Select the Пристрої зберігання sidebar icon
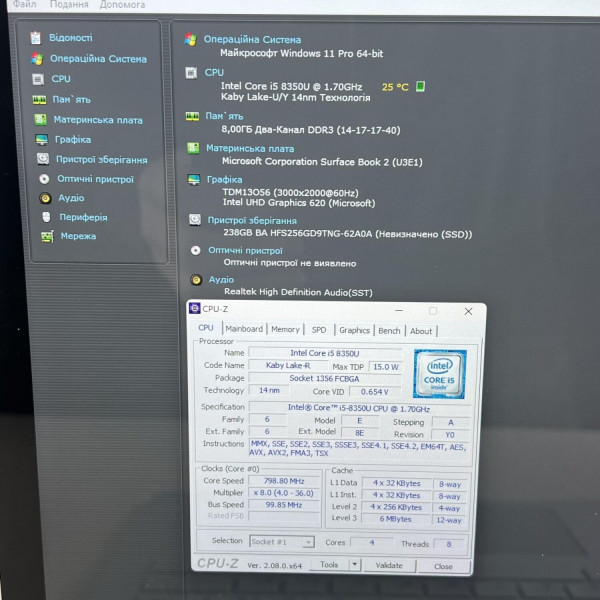Screen dimensions: 600x600 [x=43, y=159]
